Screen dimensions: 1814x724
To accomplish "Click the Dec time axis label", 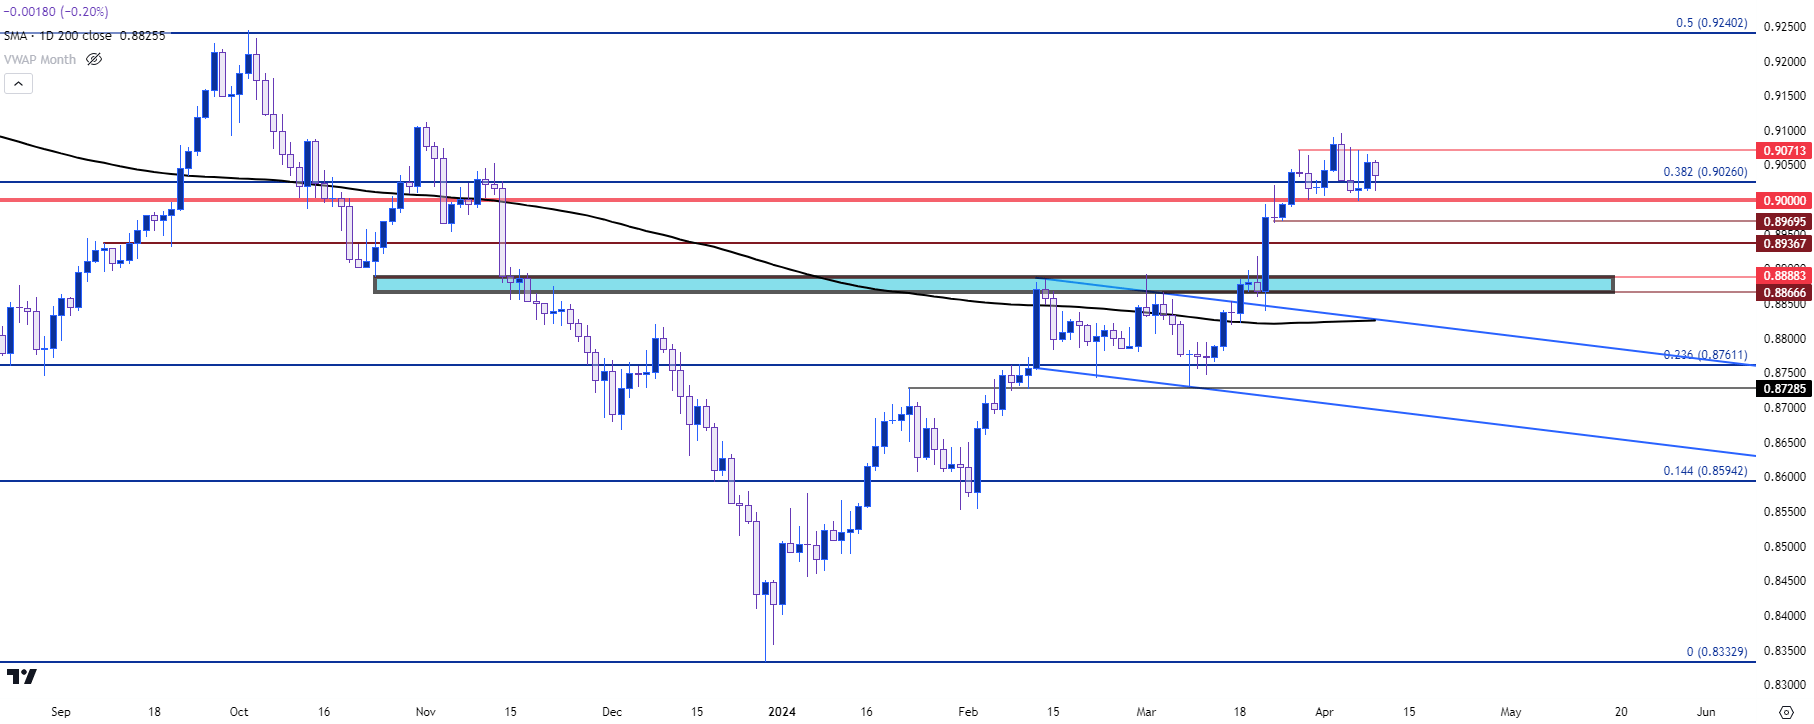I will (x=612, y=712).
